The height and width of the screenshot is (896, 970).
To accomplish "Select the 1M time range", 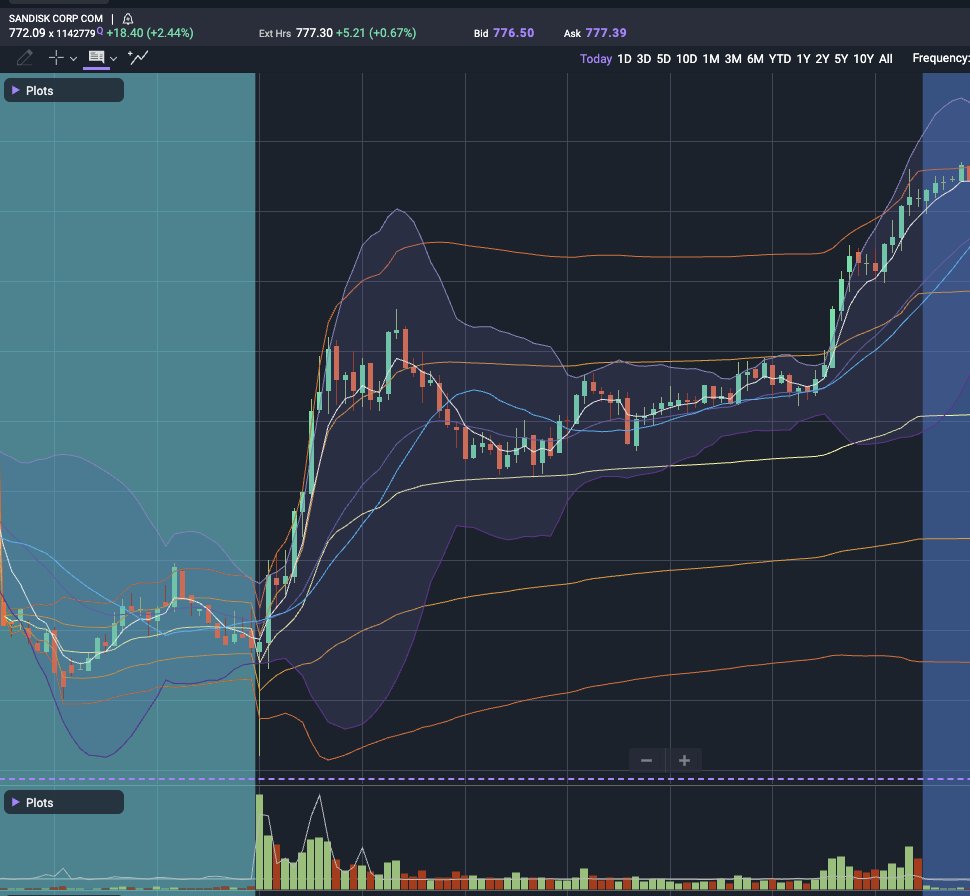I will 711,59.
